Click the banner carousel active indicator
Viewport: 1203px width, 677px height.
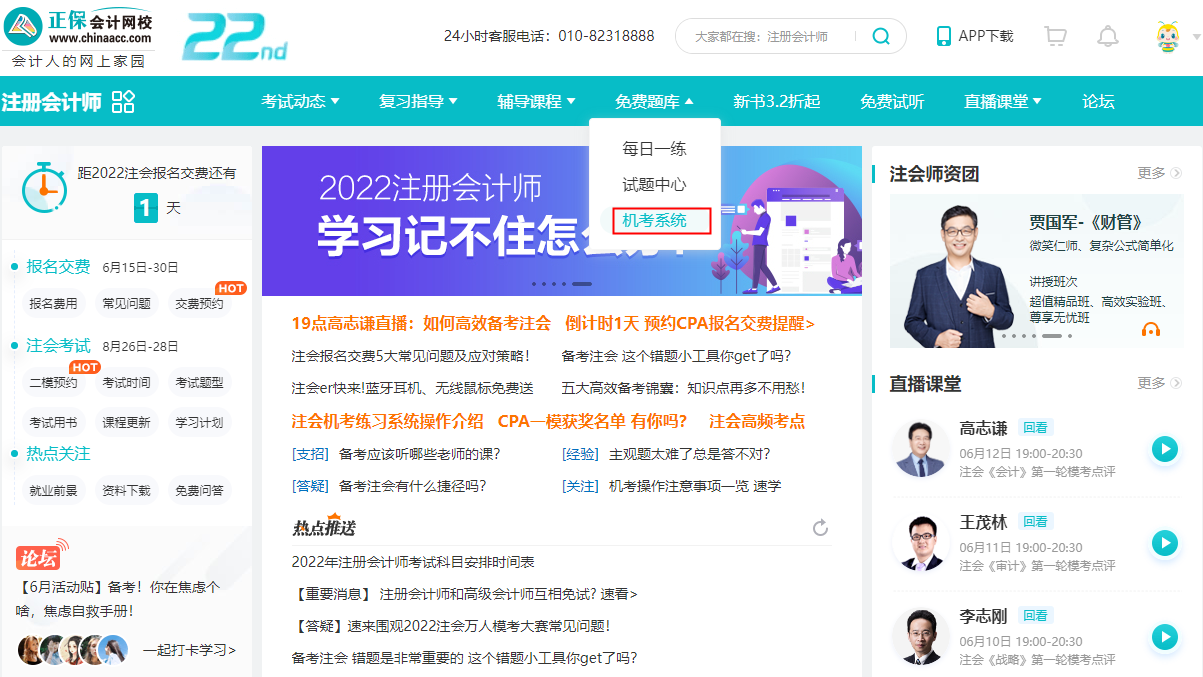click(x=581, y=284)
